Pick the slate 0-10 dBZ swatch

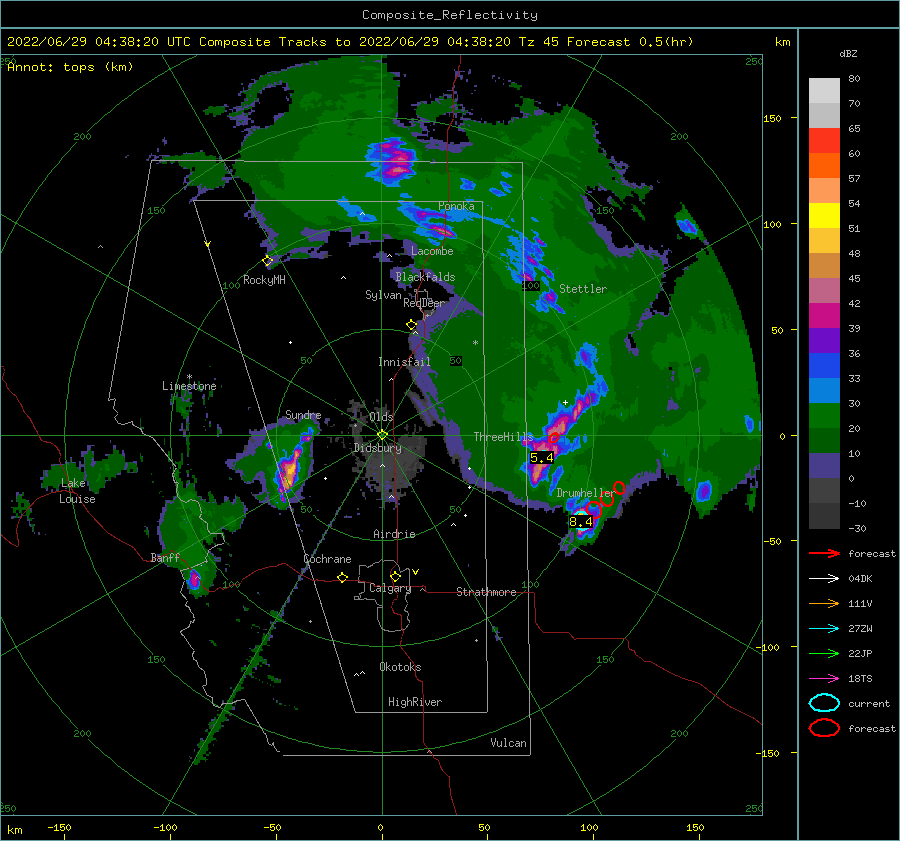click(x=824, y=466)
